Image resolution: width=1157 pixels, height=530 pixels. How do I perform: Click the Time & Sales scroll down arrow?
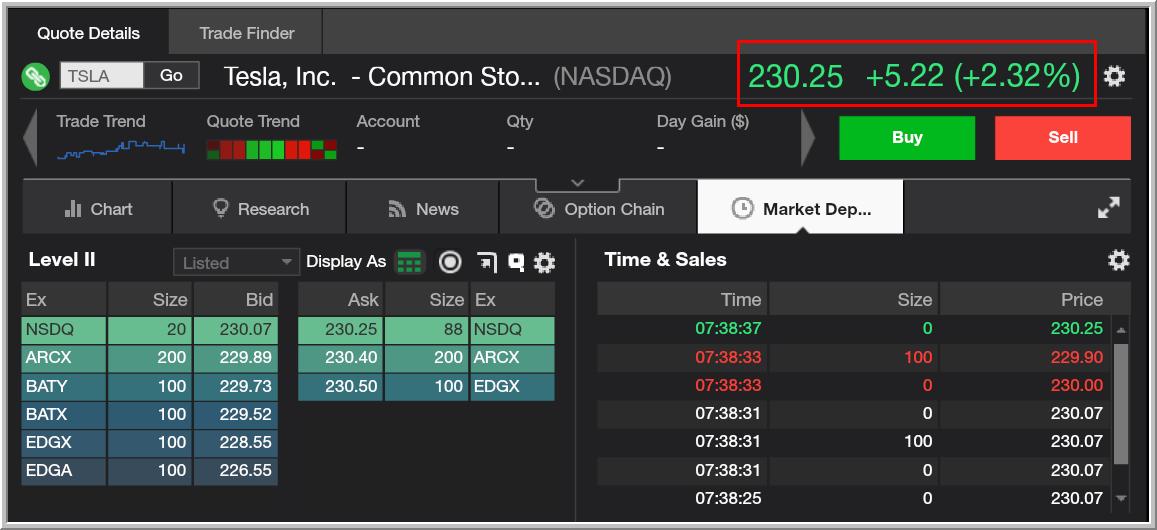1121,498
